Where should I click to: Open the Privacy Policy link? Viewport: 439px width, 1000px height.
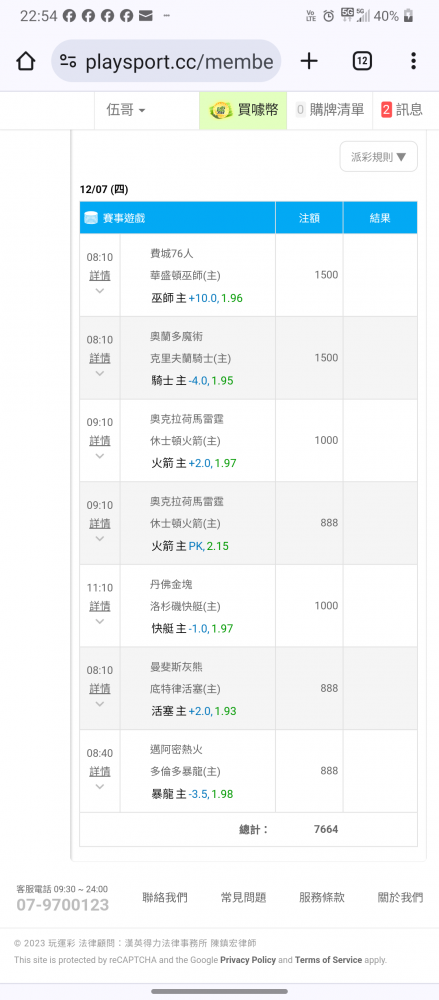coord(248,960)
